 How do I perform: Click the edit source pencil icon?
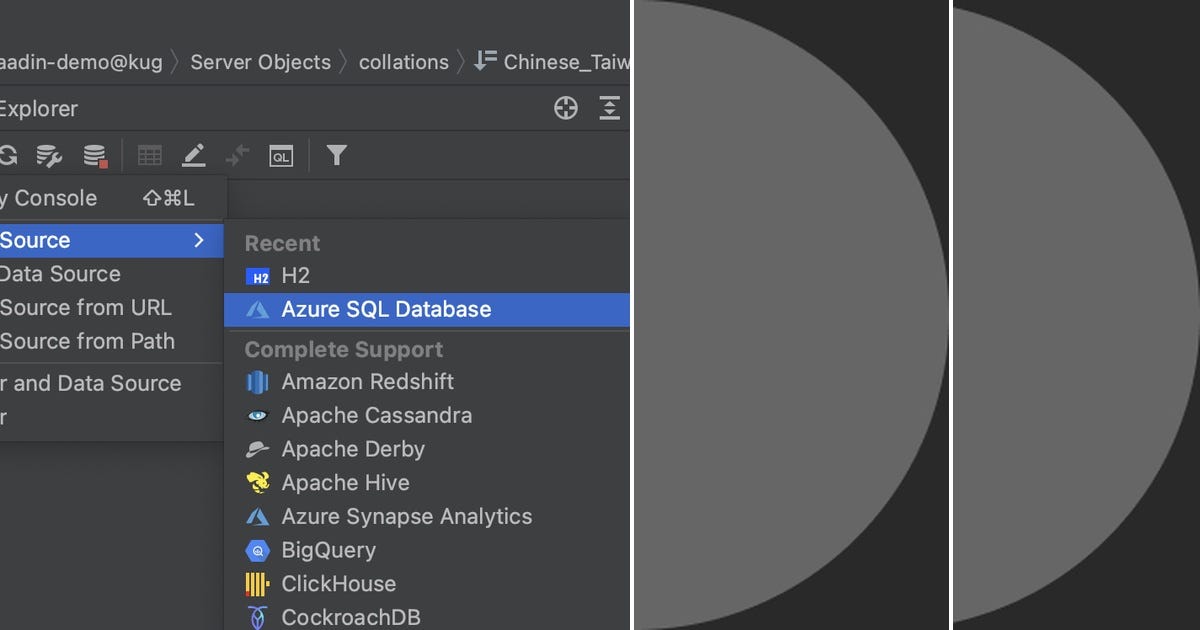point(193,156)
